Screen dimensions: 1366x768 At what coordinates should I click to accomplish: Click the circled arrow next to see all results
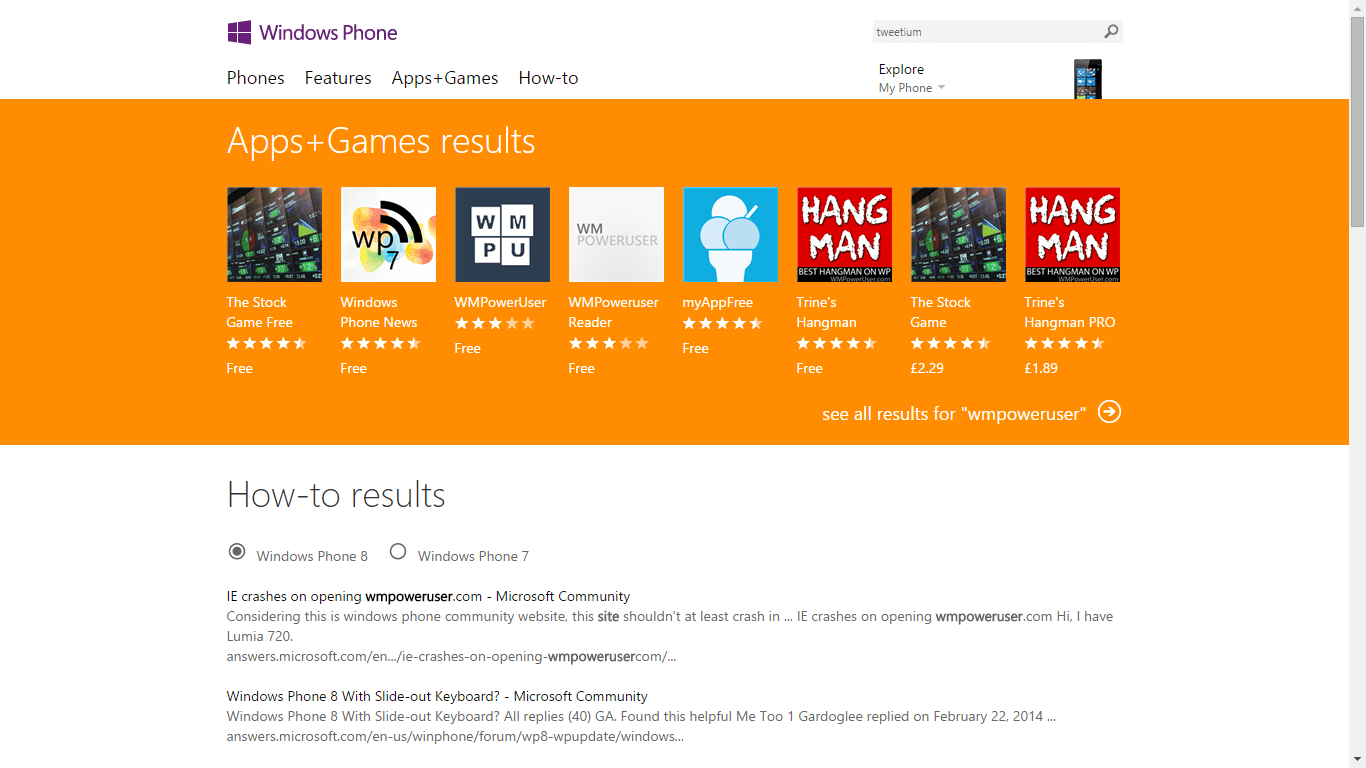pyautogui.click(x=1109, y=412)
